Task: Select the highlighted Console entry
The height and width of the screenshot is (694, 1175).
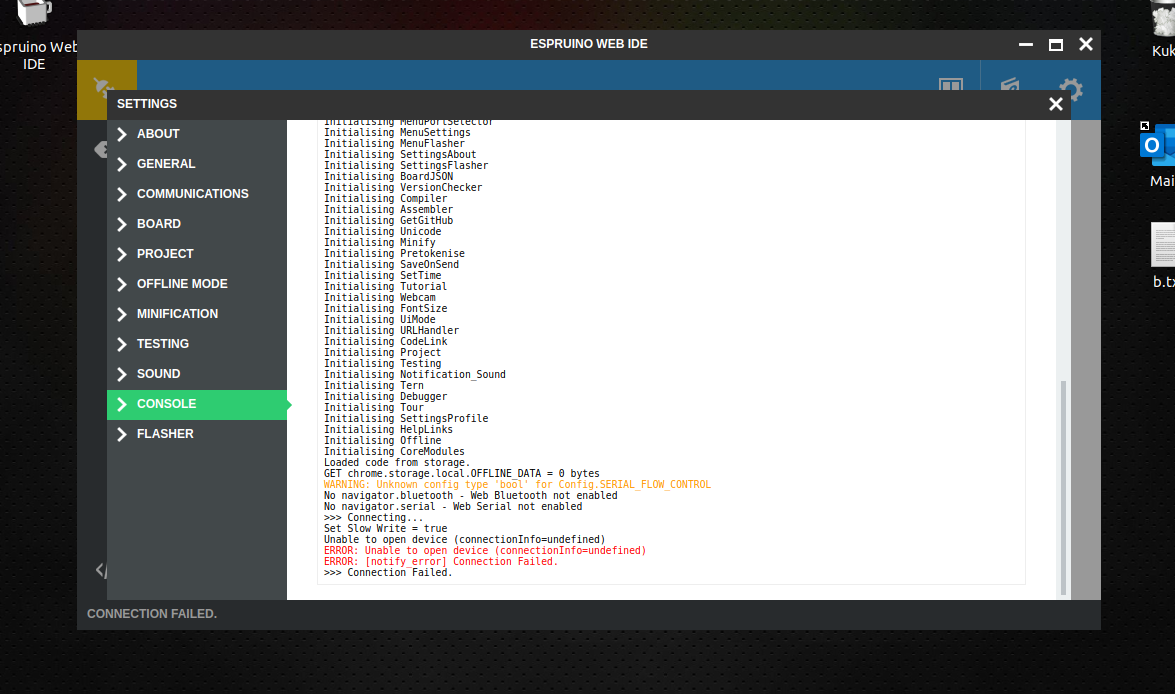Action: 197,404
